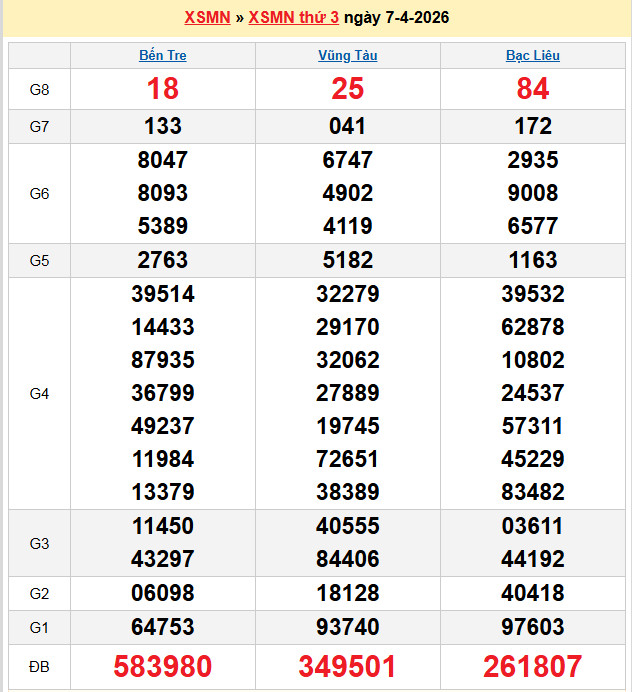Click the G7 result 041

[347, 126]
